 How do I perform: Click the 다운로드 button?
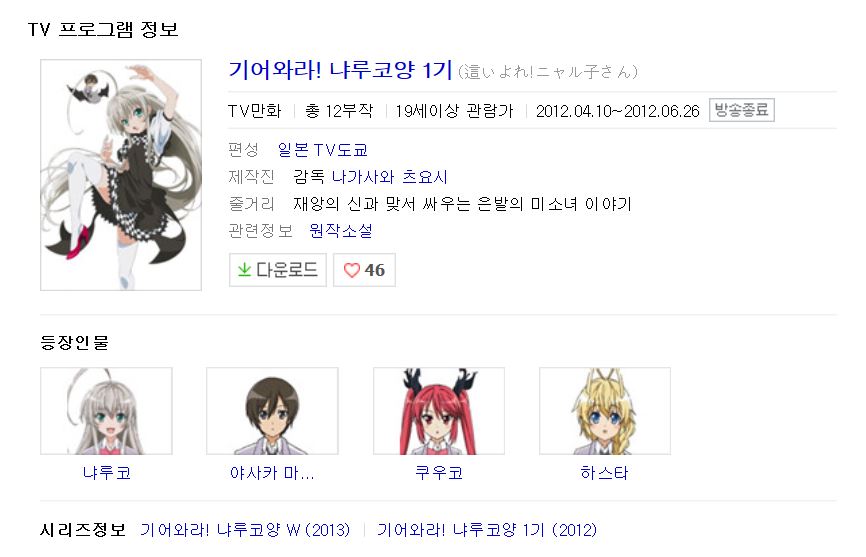[278, 270]
